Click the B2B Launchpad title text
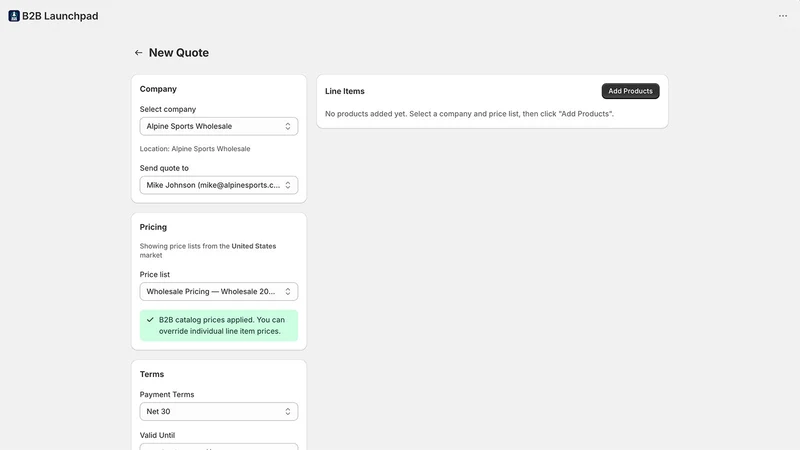800x450 pixels. pyautogui.click(x=60, y=16)
